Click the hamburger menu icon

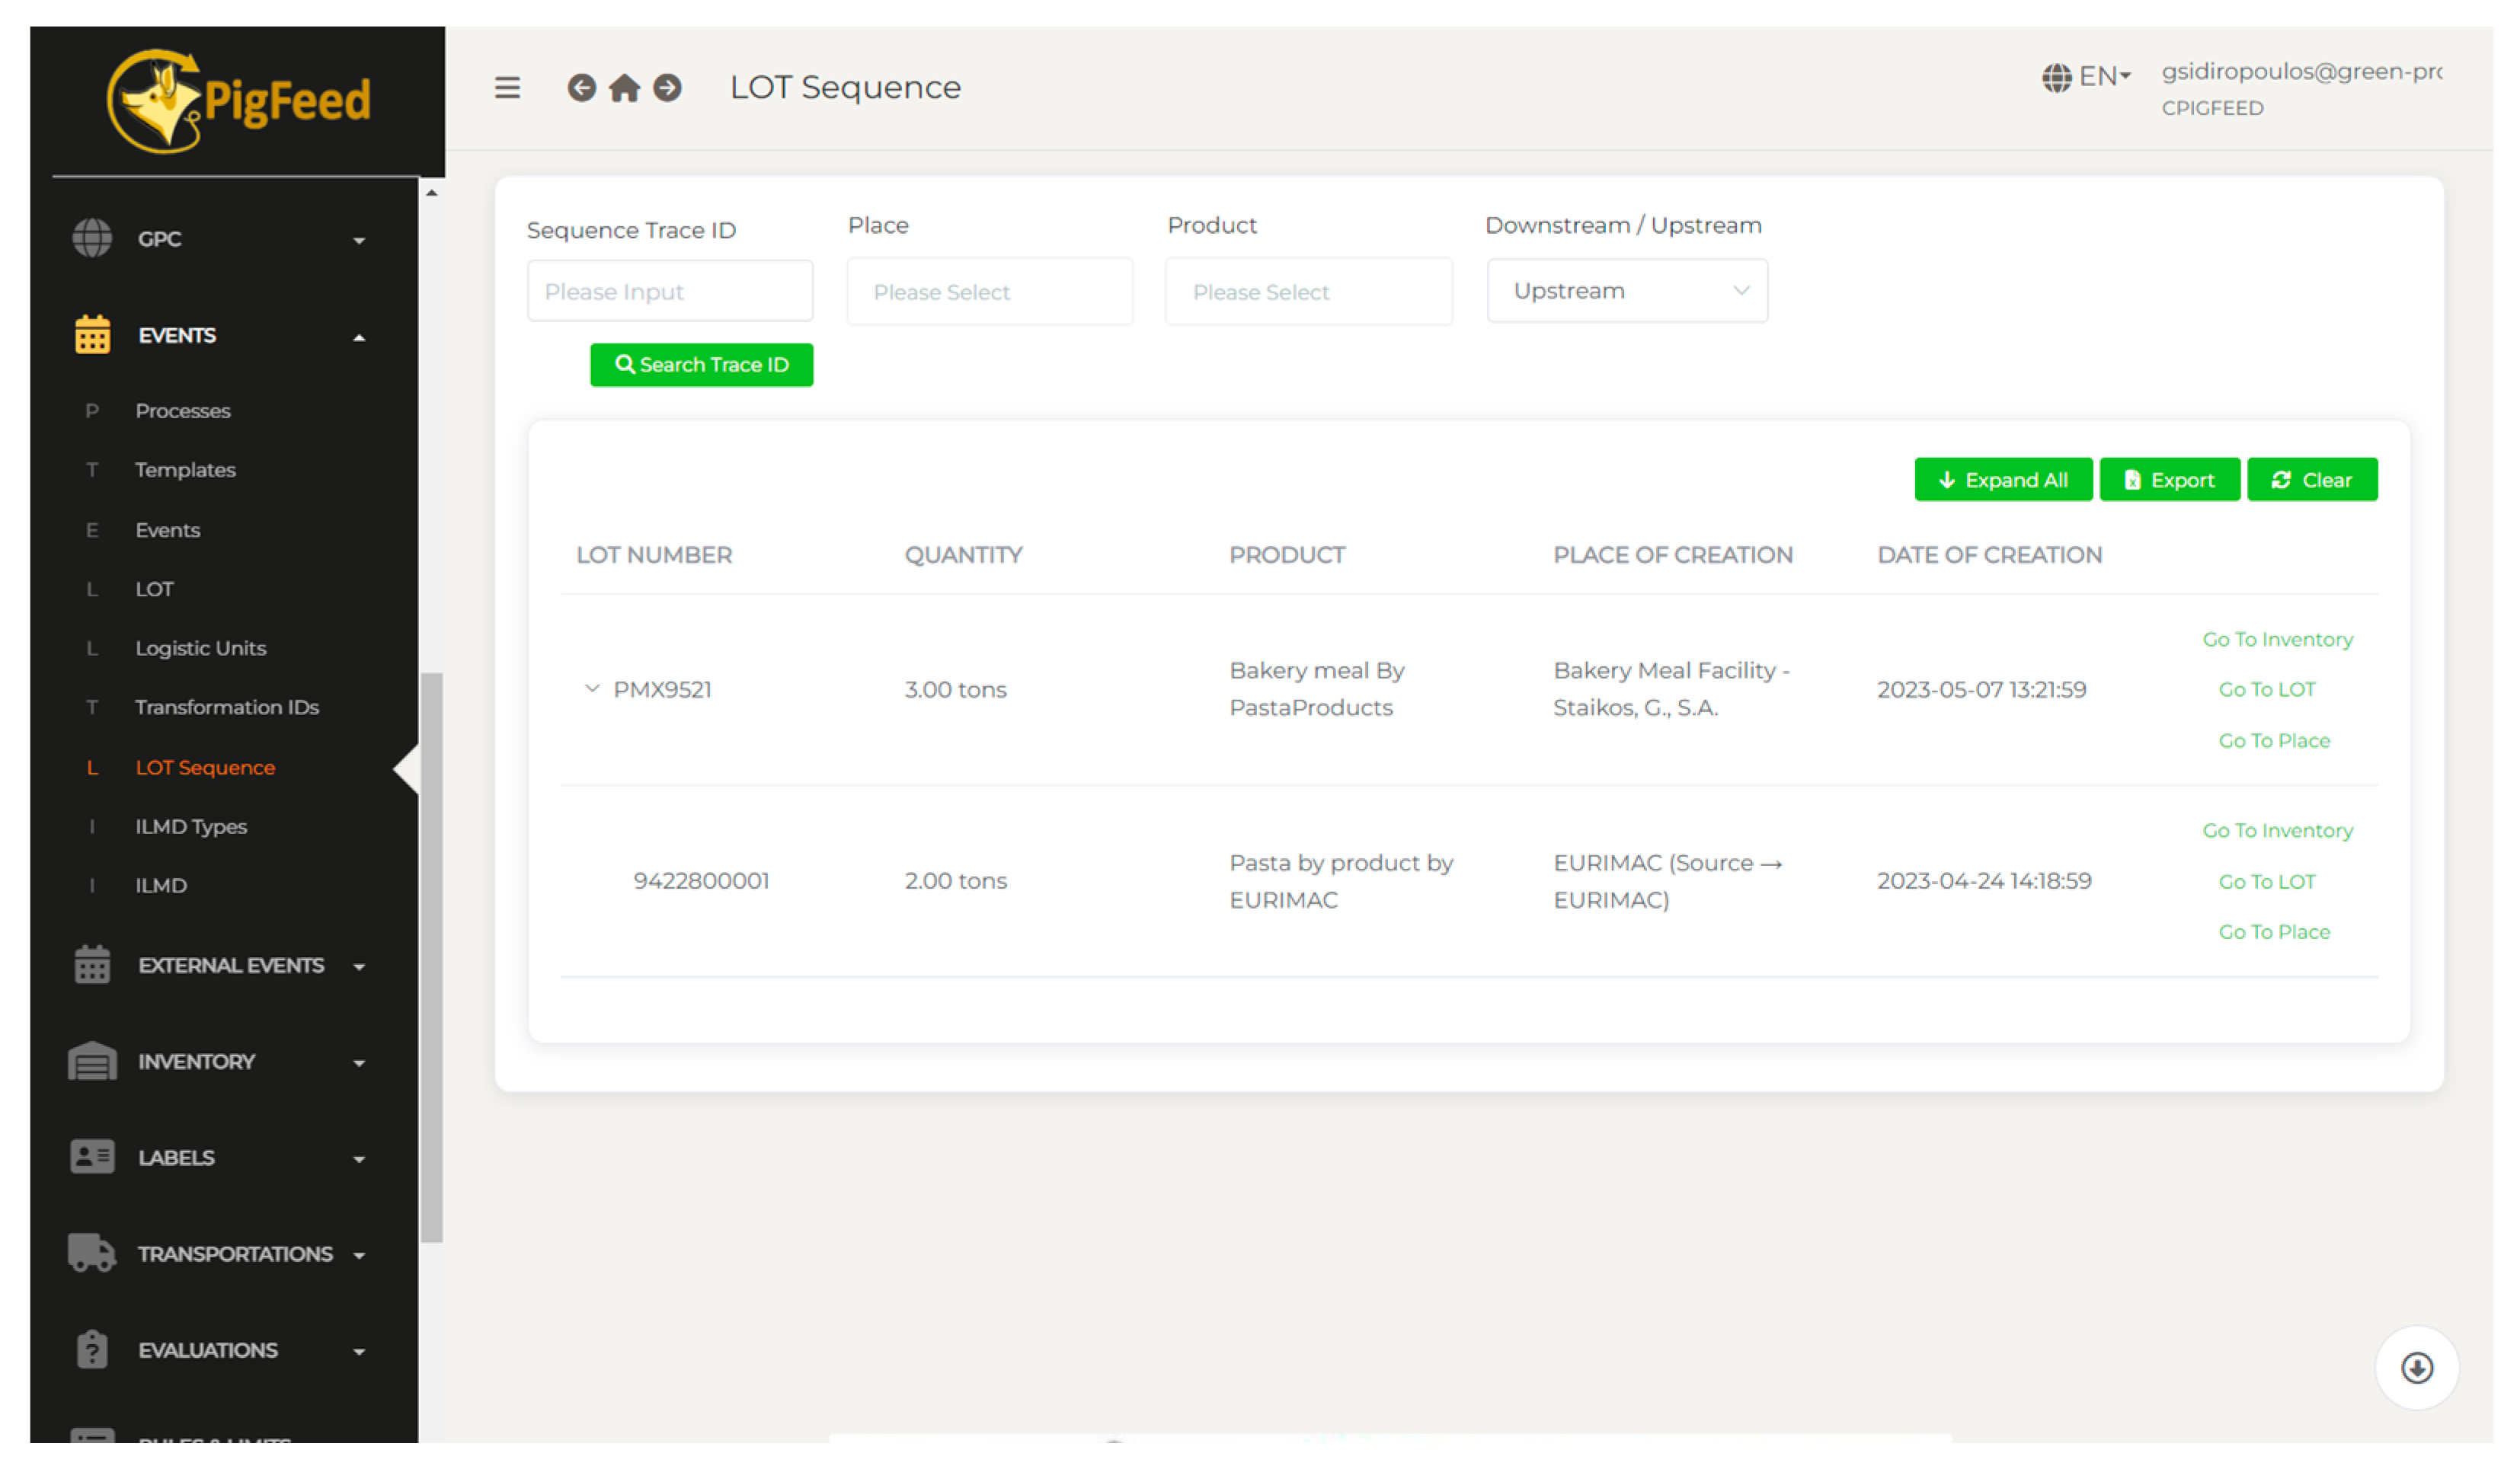[507, 88]
